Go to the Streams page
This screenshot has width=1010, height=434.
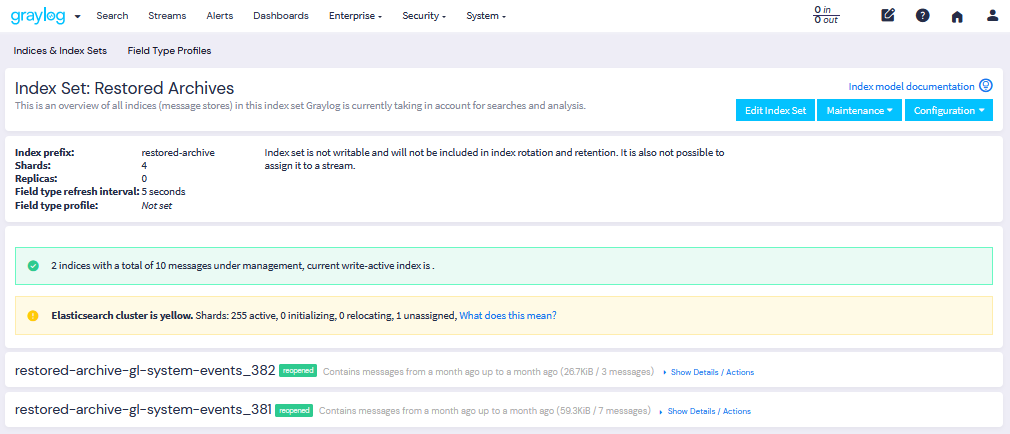(x=167, y=16)
